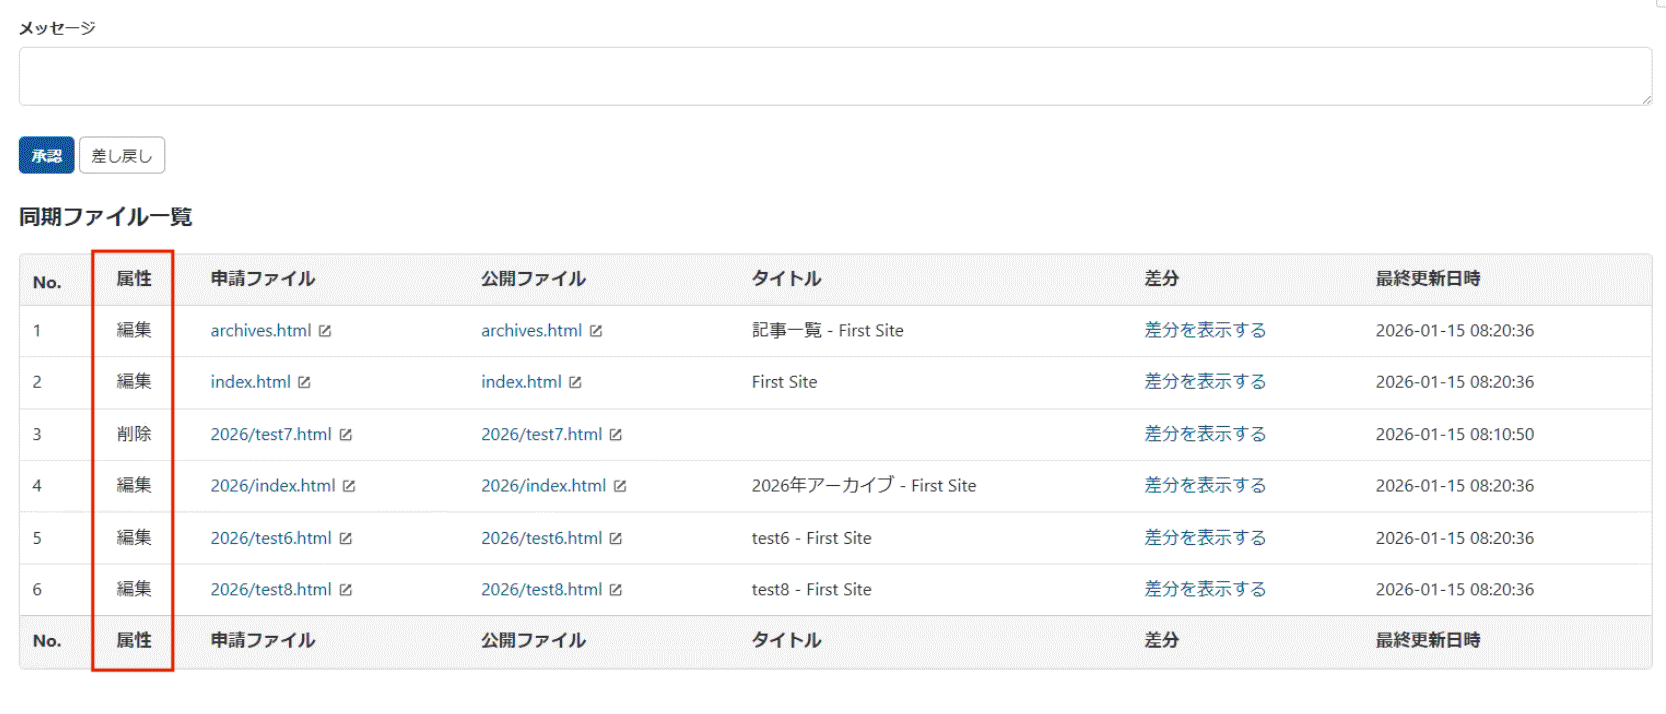Click external-link icon beside public file 2026/test6.html
1666x714 pixels.
(x=616, y=539)
